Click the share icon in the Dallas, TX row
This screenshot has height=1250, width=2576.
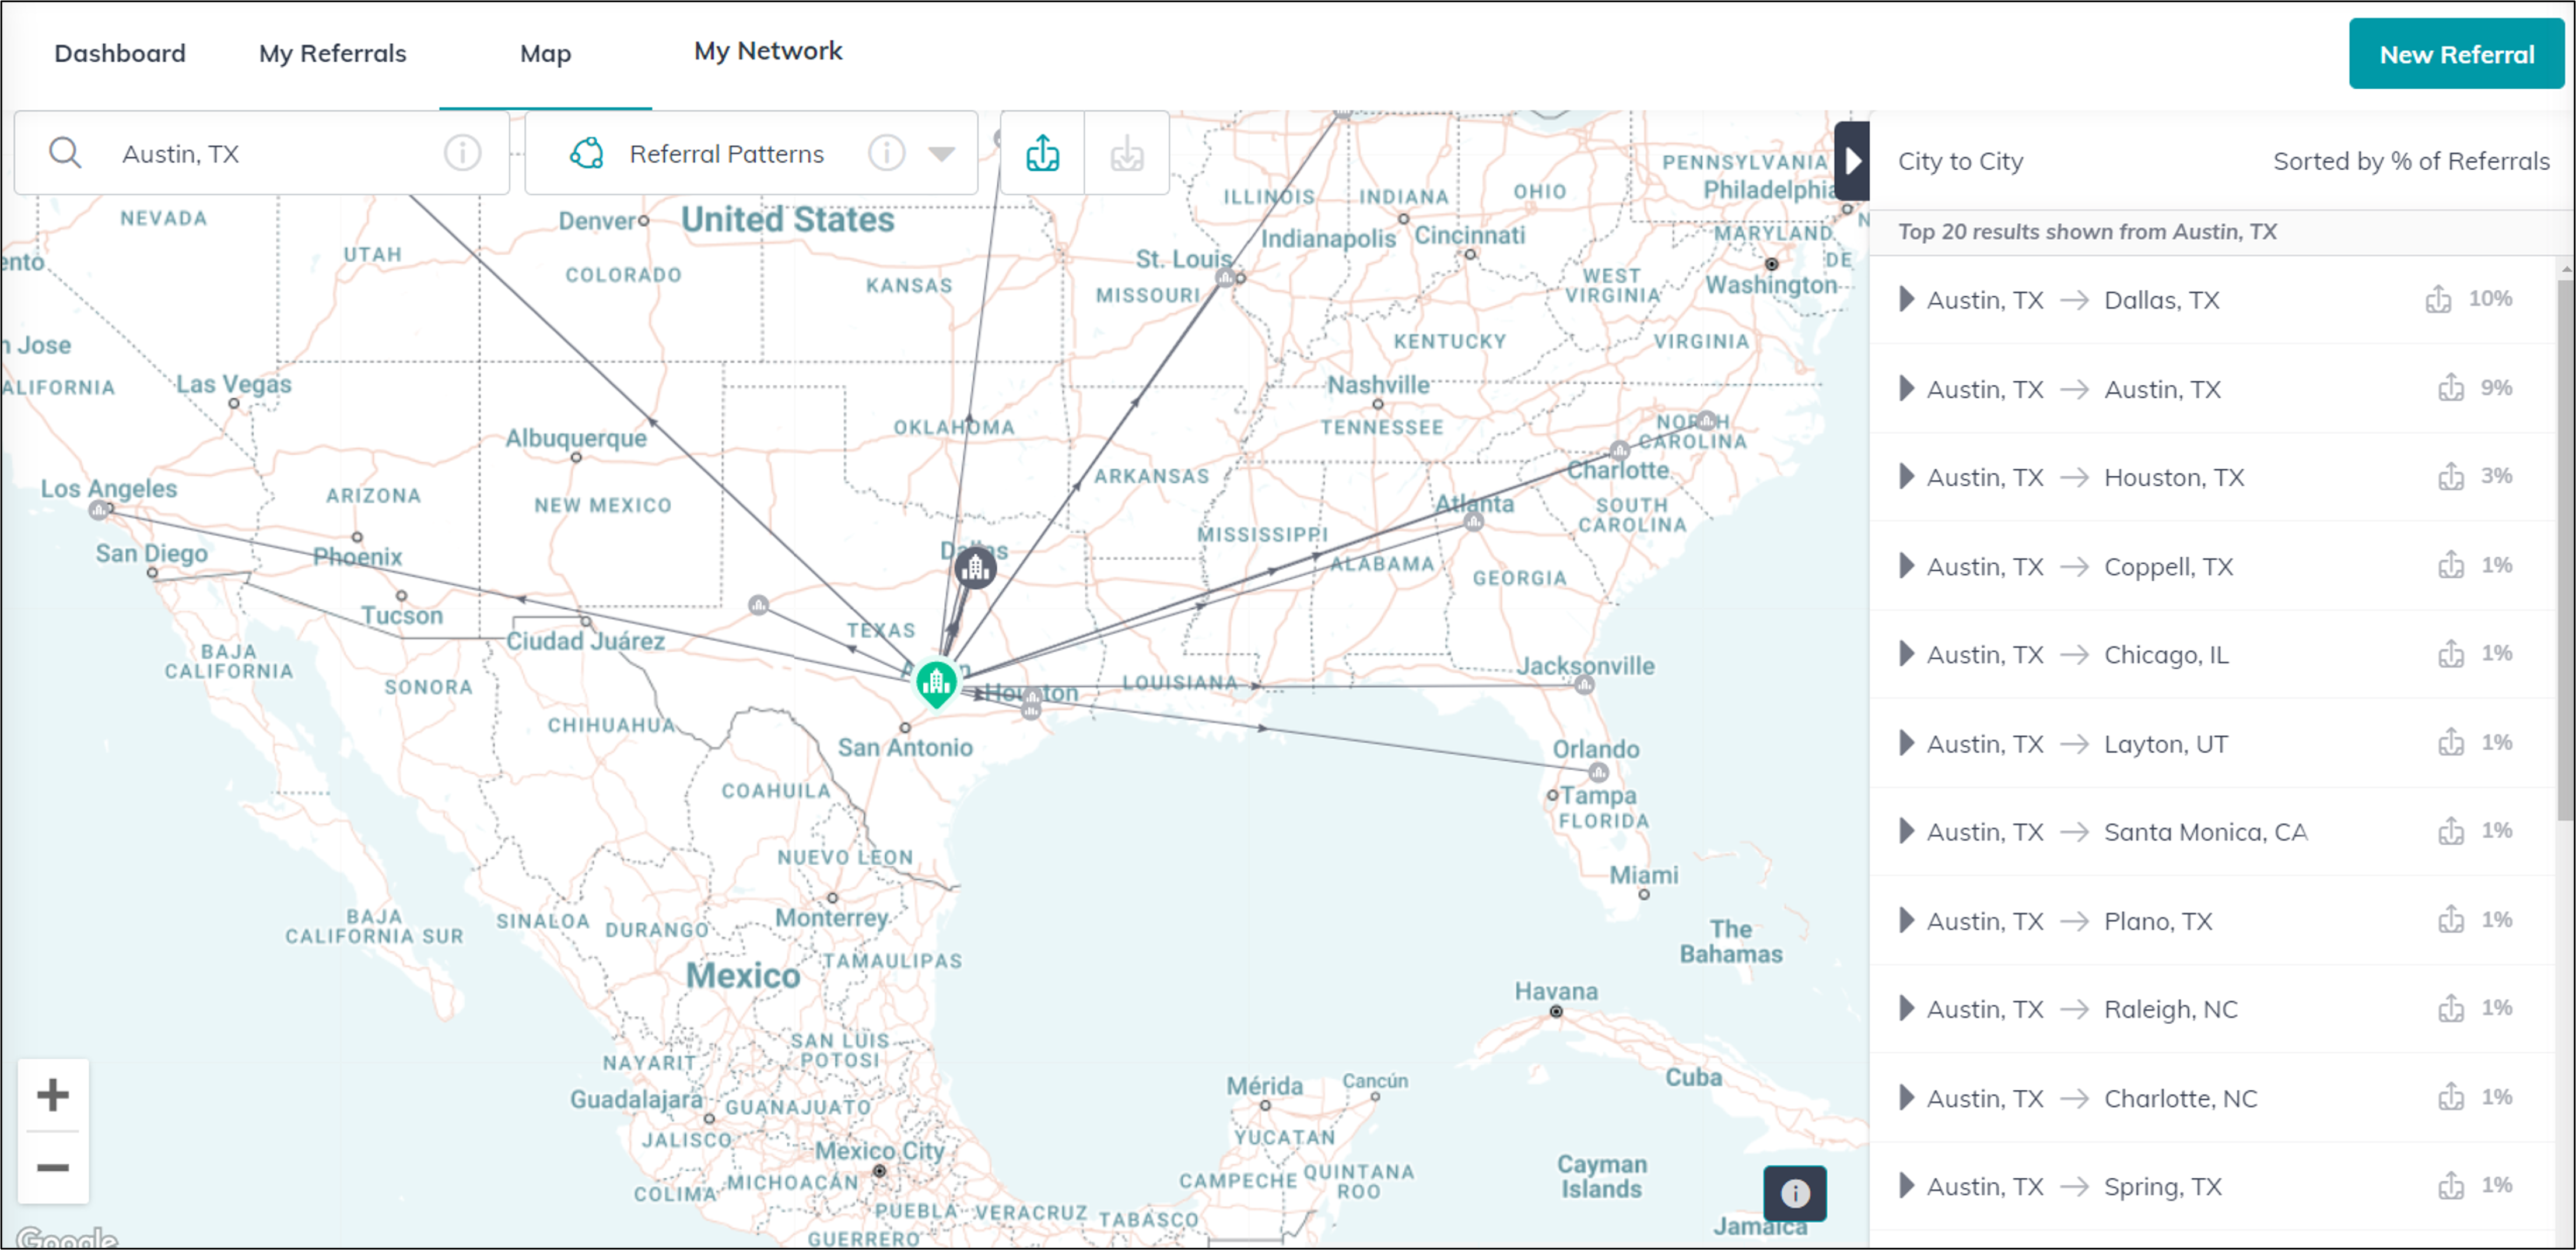(x=2438, y=299)
